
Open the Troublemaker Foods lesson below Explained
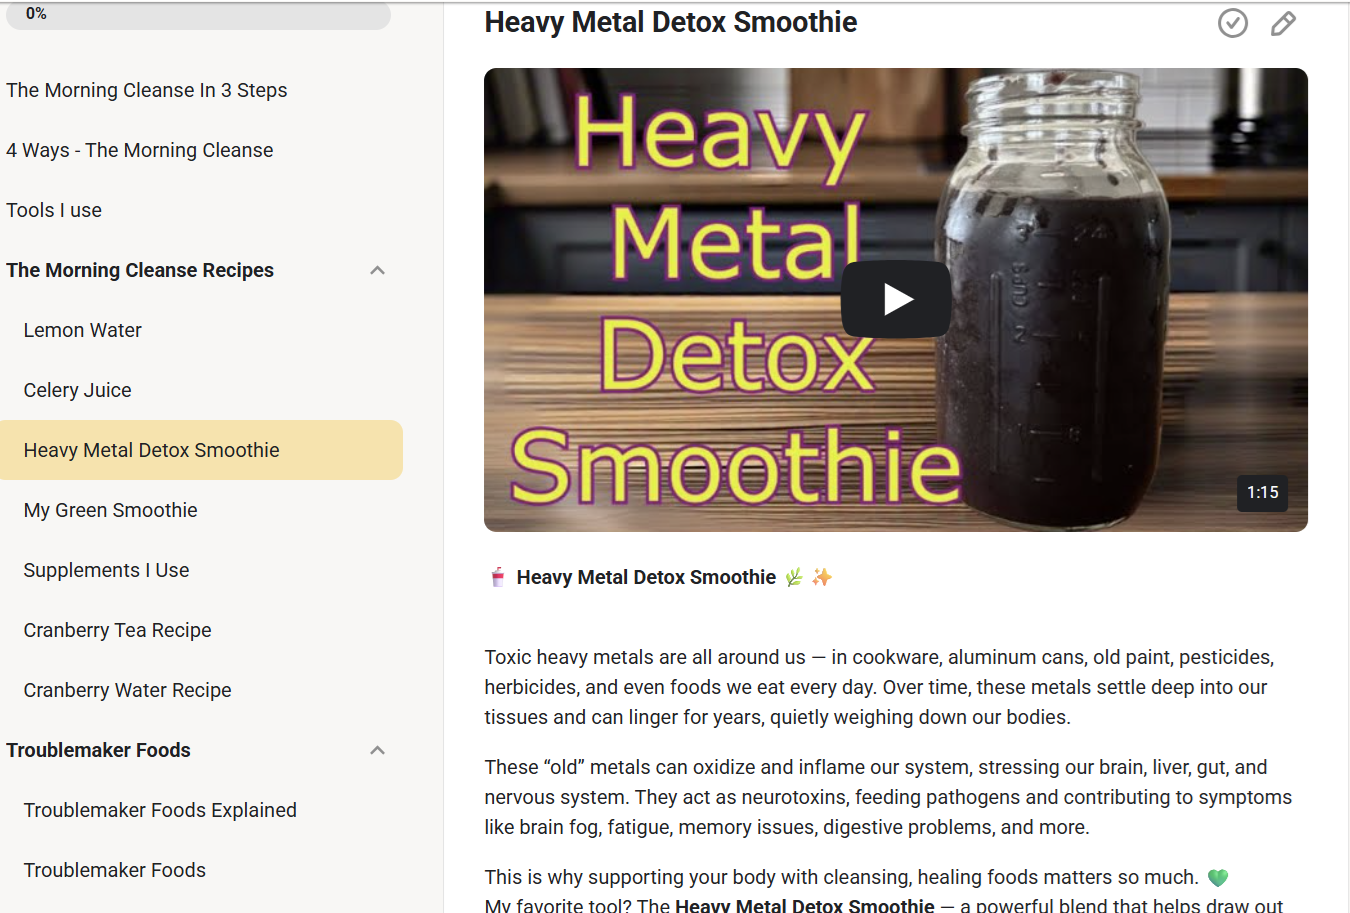point(115,870)
